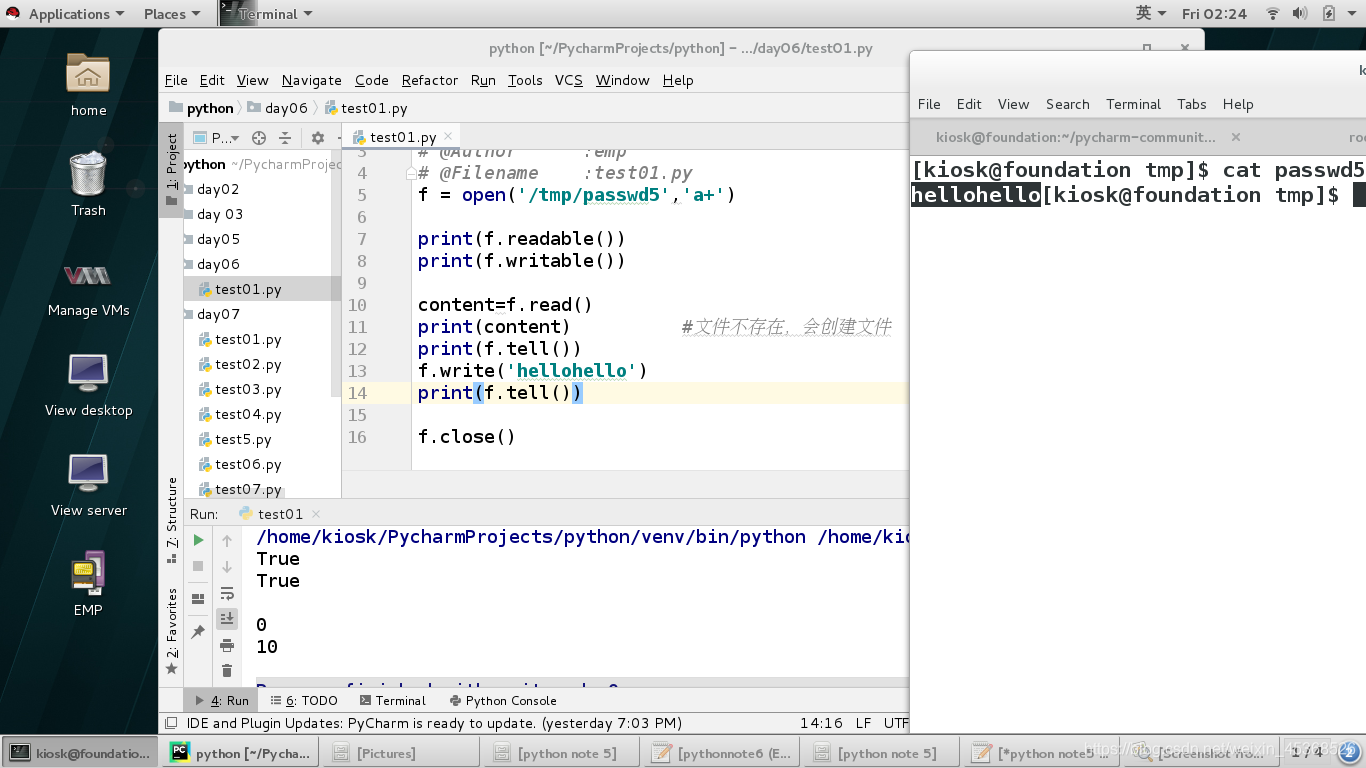Toggle the 2: Favorites tool window strip
The height and width of the screenshot is (768, 1366).
[171, 630]
